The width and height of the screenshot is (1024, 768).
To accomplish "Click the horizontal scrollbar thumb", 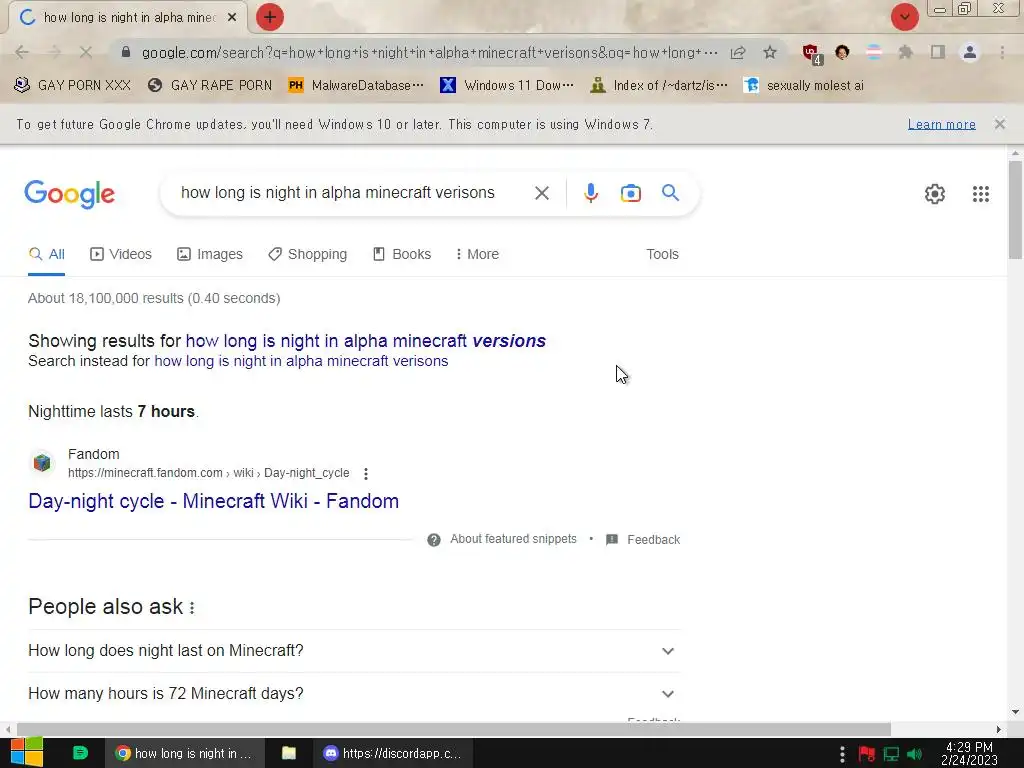I will [x=453, y=729].
